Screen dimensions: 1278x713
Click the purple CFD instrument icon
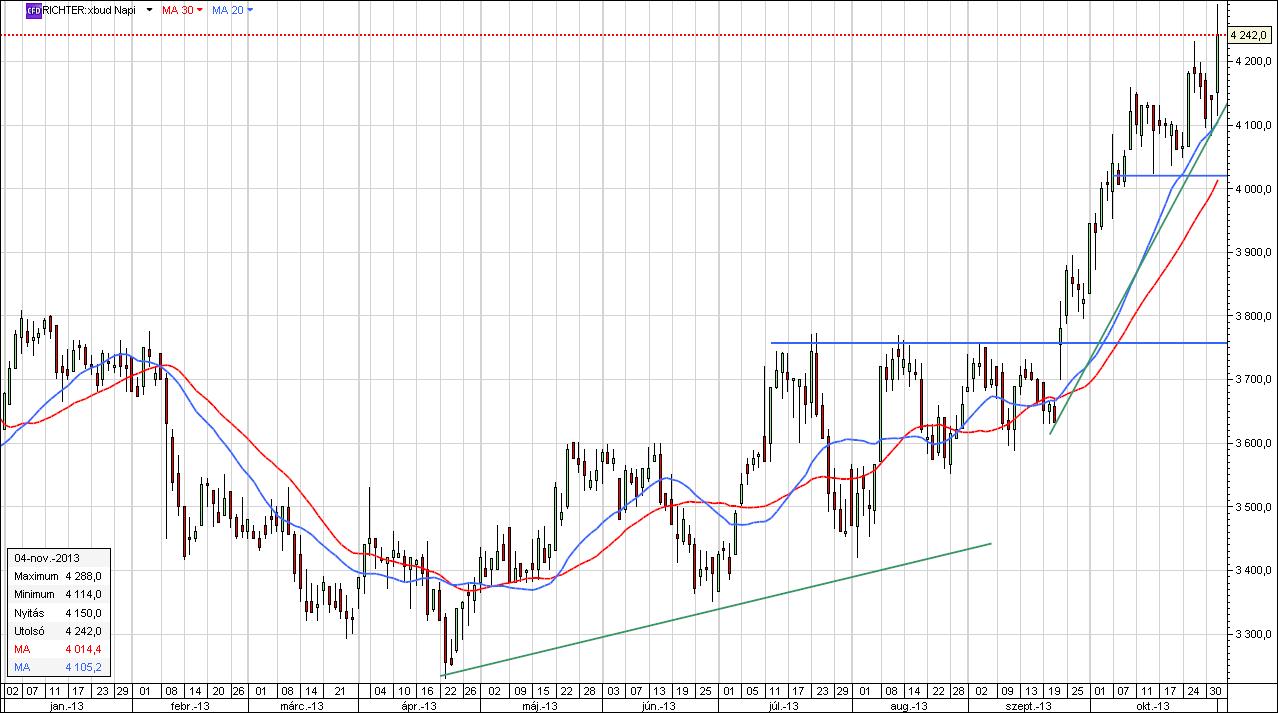[x=33, y=9]
